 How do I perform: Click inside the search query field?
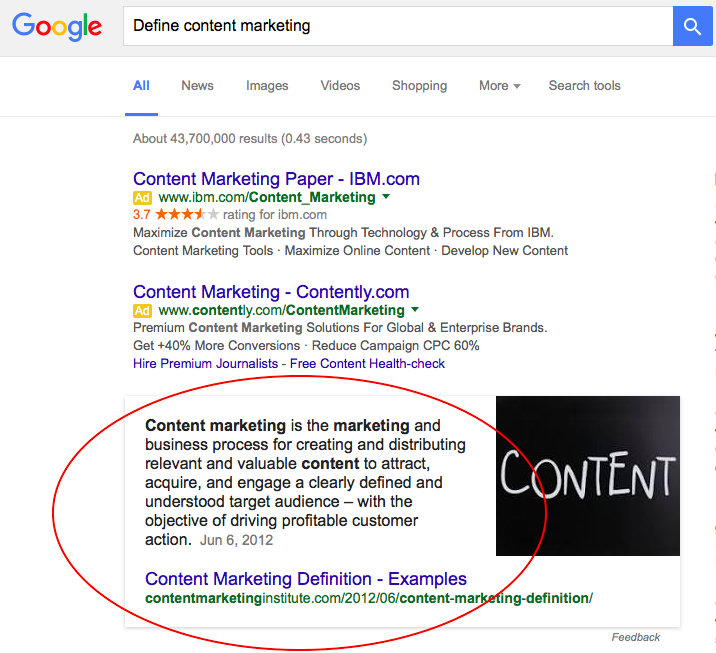(398, 26)
